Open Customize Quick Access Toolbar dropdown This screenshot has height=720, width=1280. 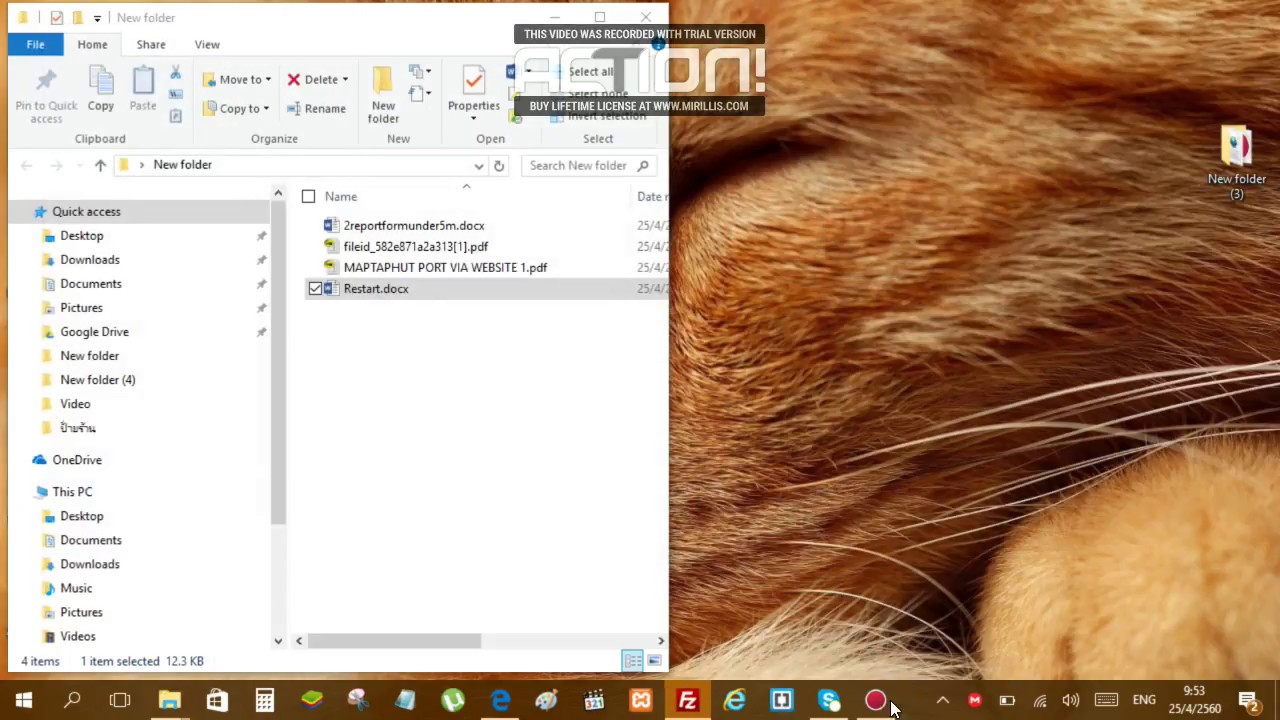click(x=97, y=18)
